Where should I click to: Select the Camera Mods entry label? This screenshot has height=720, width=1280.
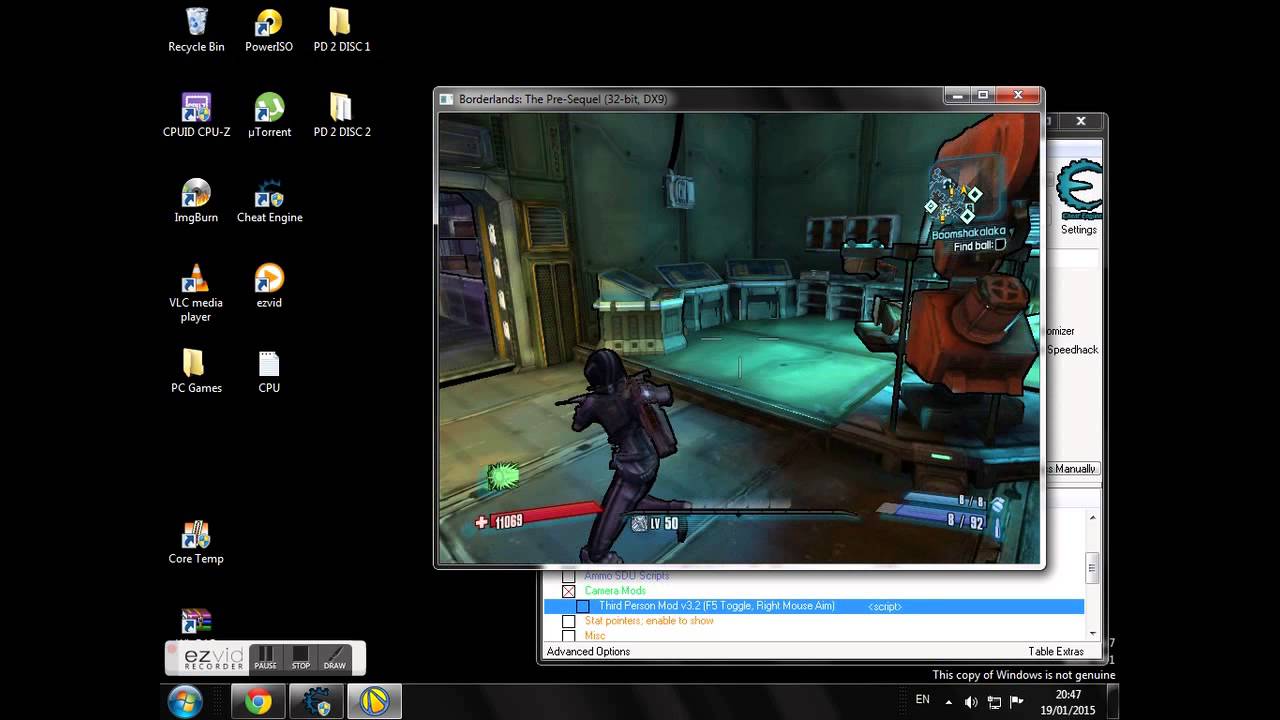tap(615, 591)
